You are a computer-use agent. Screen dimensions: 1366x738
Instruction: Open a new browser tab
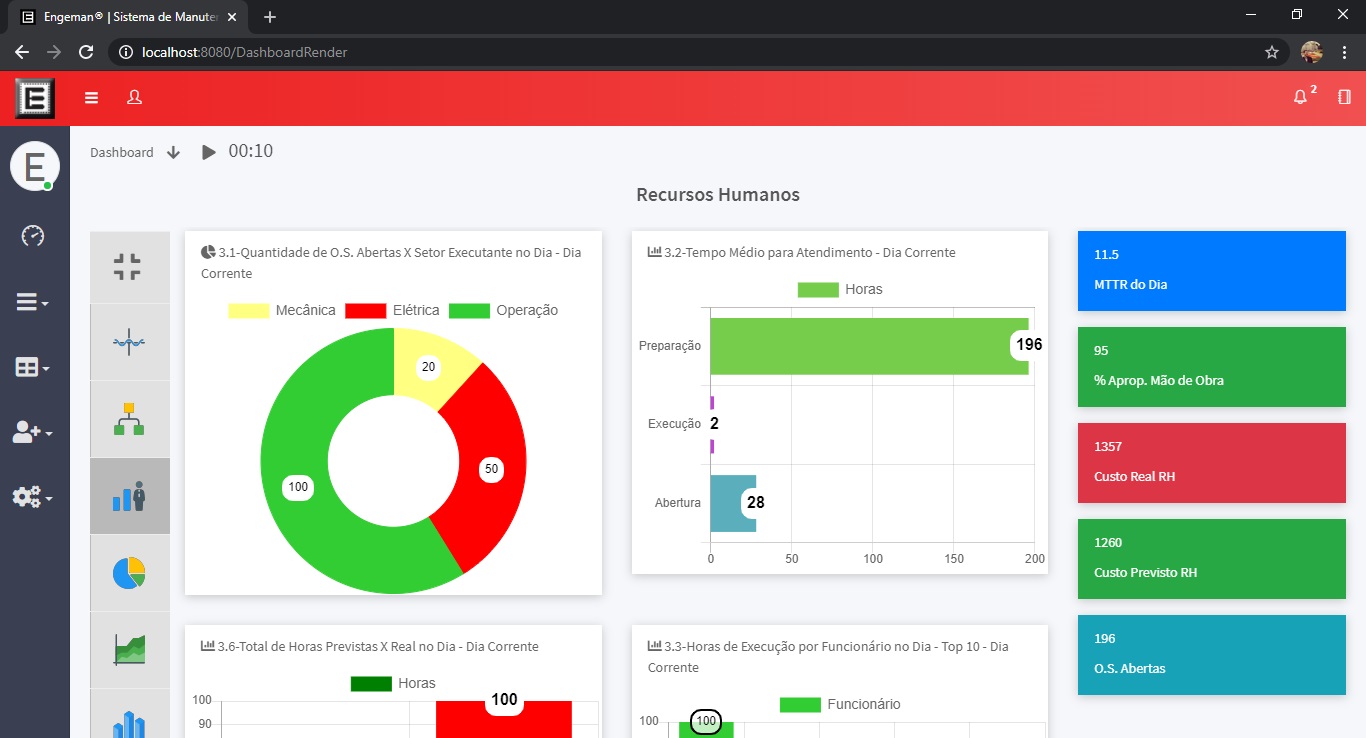click(270, 17)
